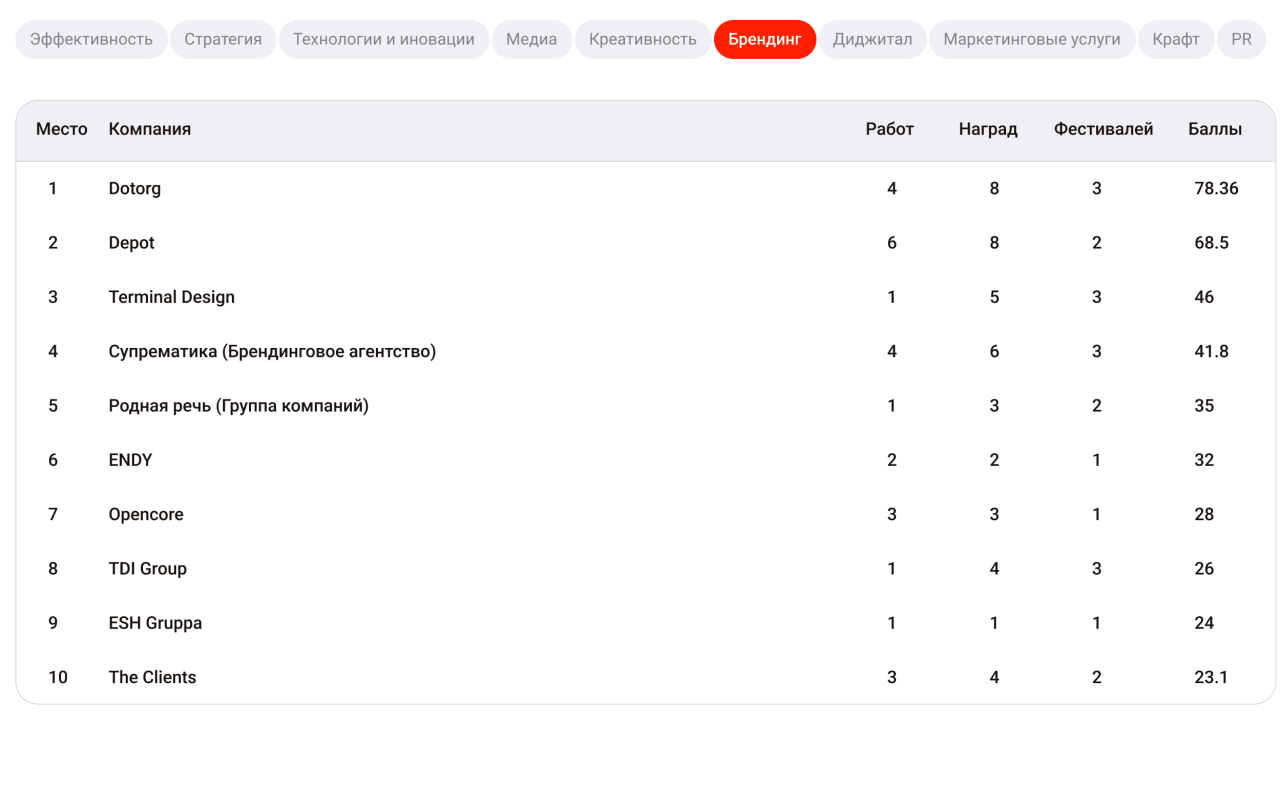1280x801 pixels.
Task: Select the Технологии и иновации tab
Action: coord(384,39)
